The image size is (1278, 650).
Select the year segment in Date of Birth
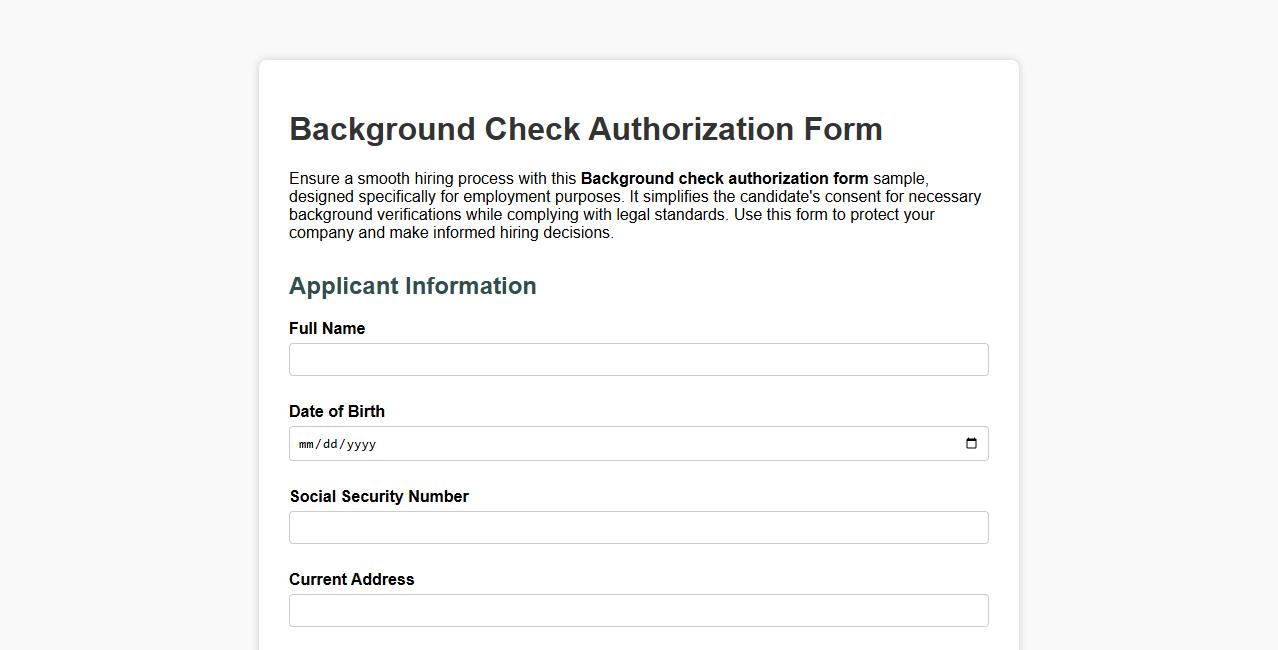click(362, 444)
